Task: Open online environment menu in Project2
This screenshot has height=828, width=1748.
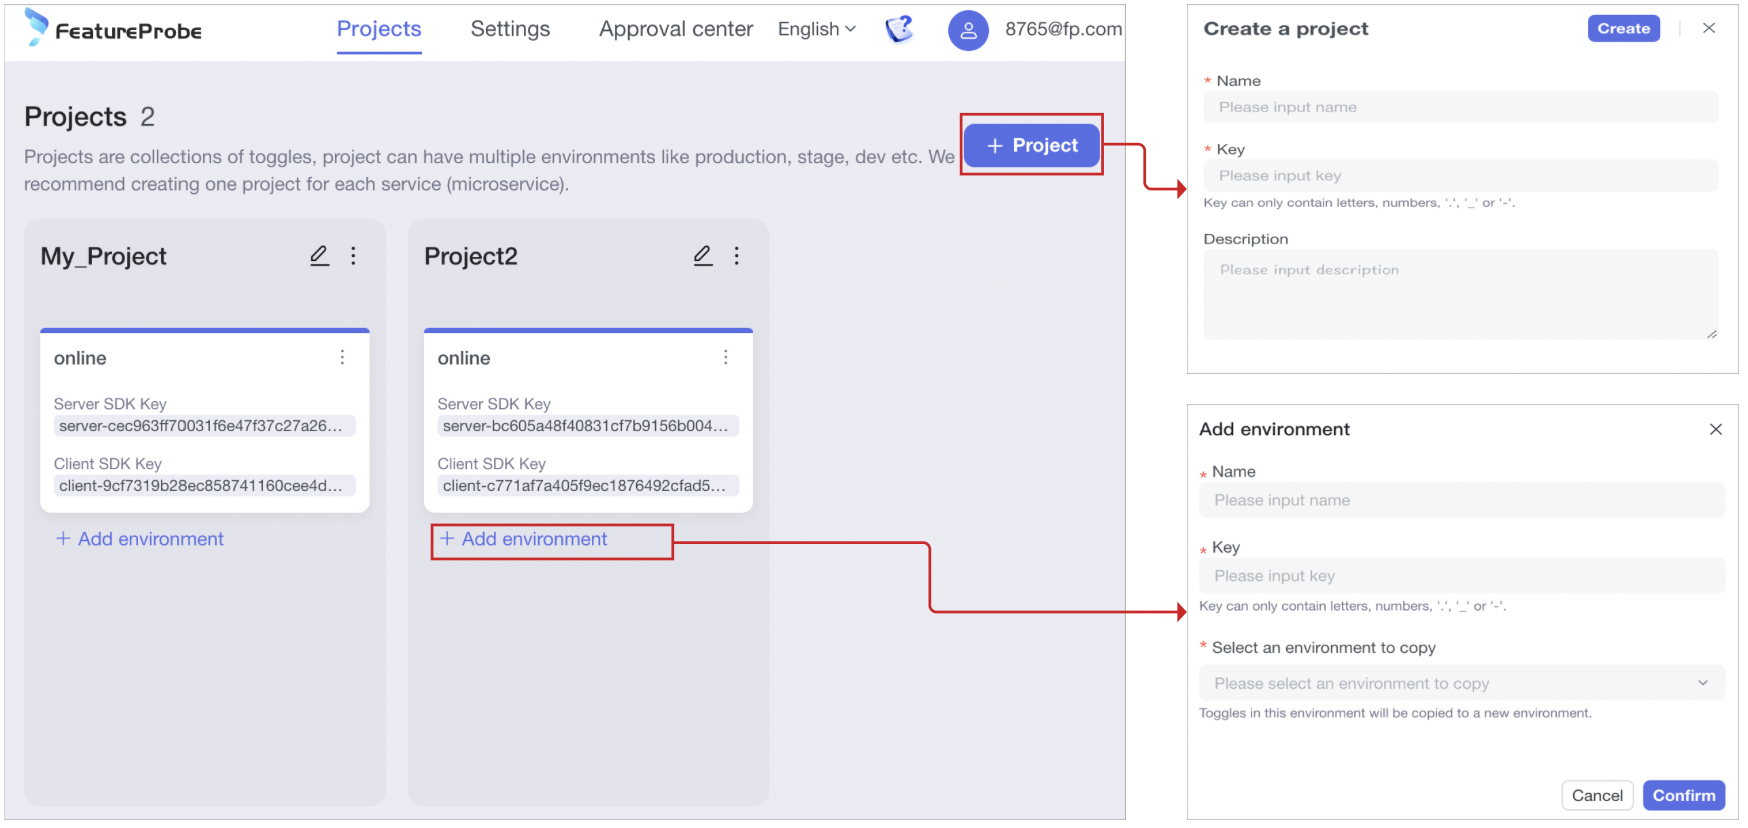Action: click(726, 358)
